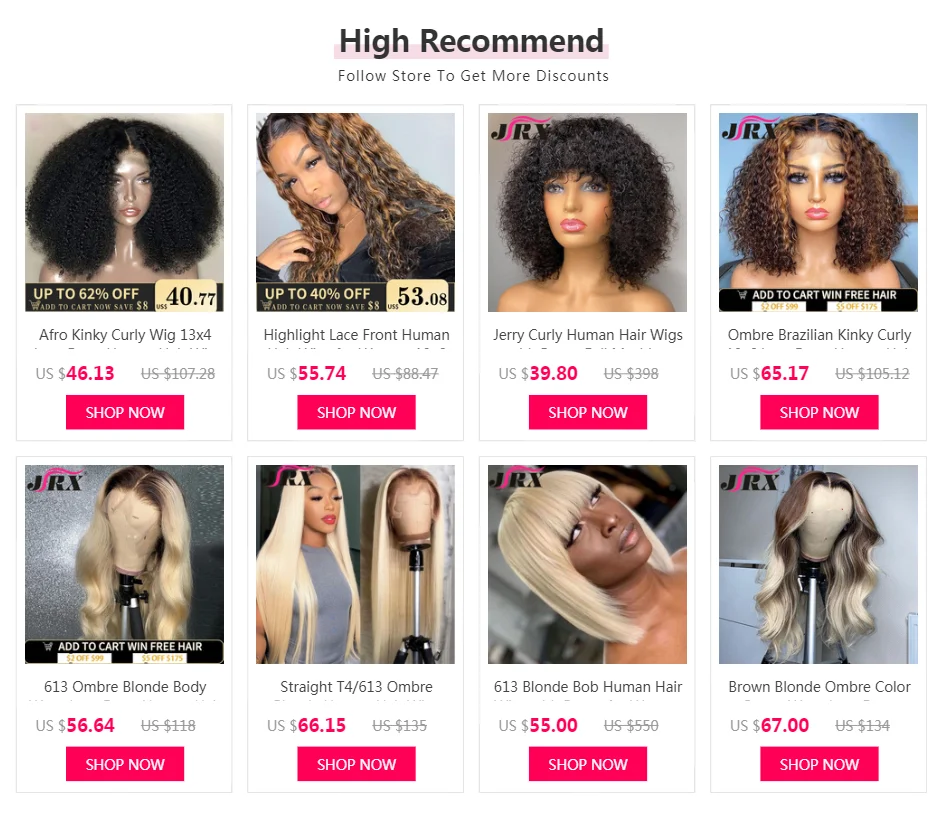The image size is (943, 815).
Task: Open the Brown Blonde Ombre Color wig image
Action: click(x=819, y=564)
